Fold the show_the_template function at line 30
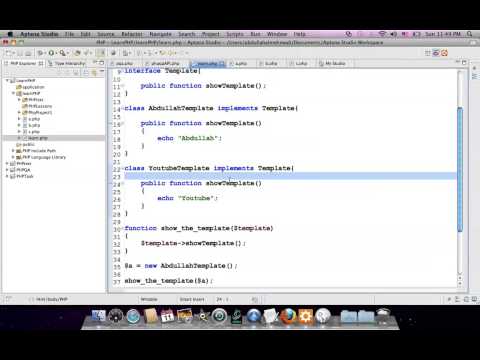The height and width of the screenshot is (360, 480). 122,228
